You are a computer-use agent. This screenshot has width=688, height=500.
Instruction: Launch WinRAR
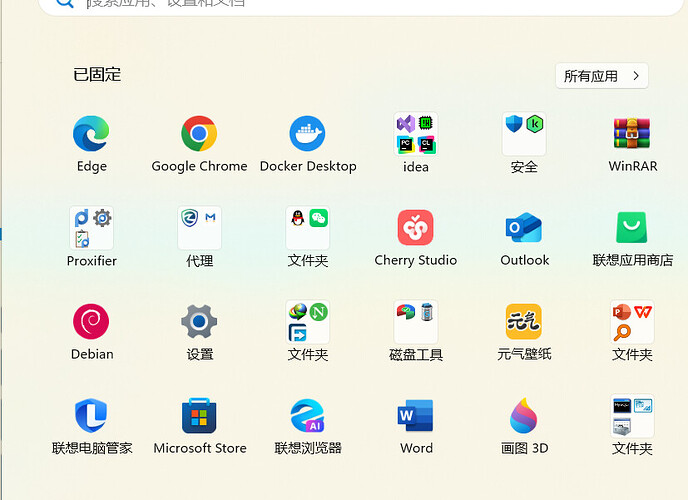pos(632,133)
